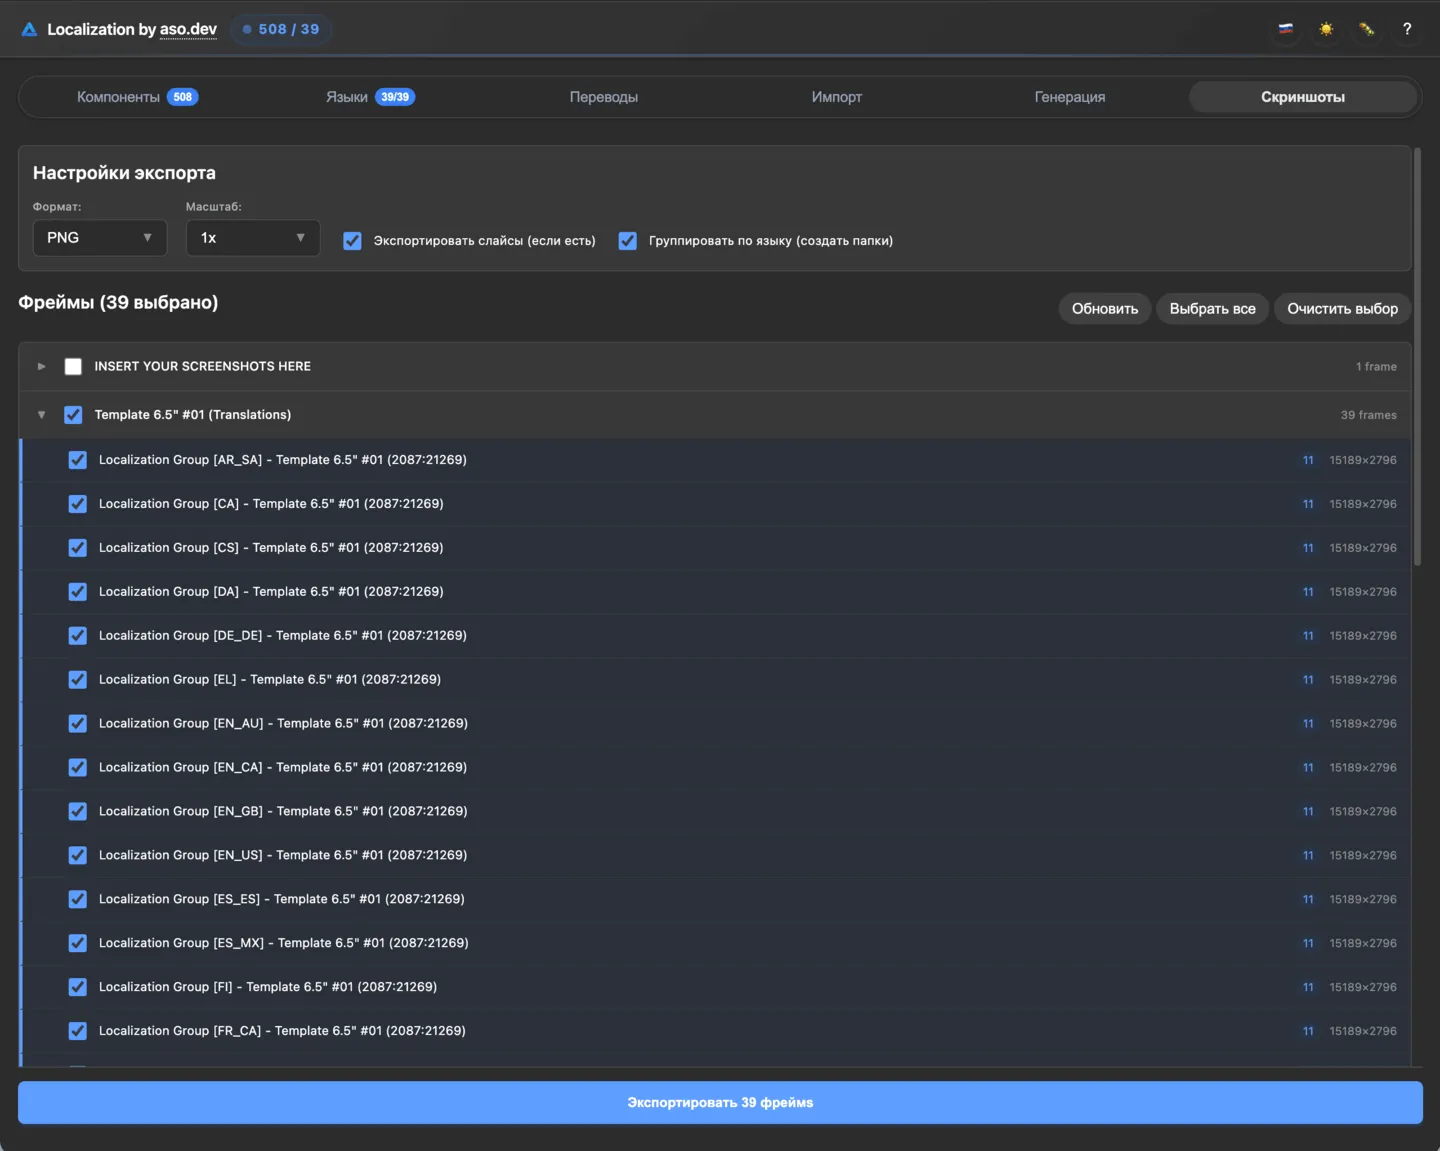
Task: Collapse the Template 6.5" #01 group
Action: 41,415
